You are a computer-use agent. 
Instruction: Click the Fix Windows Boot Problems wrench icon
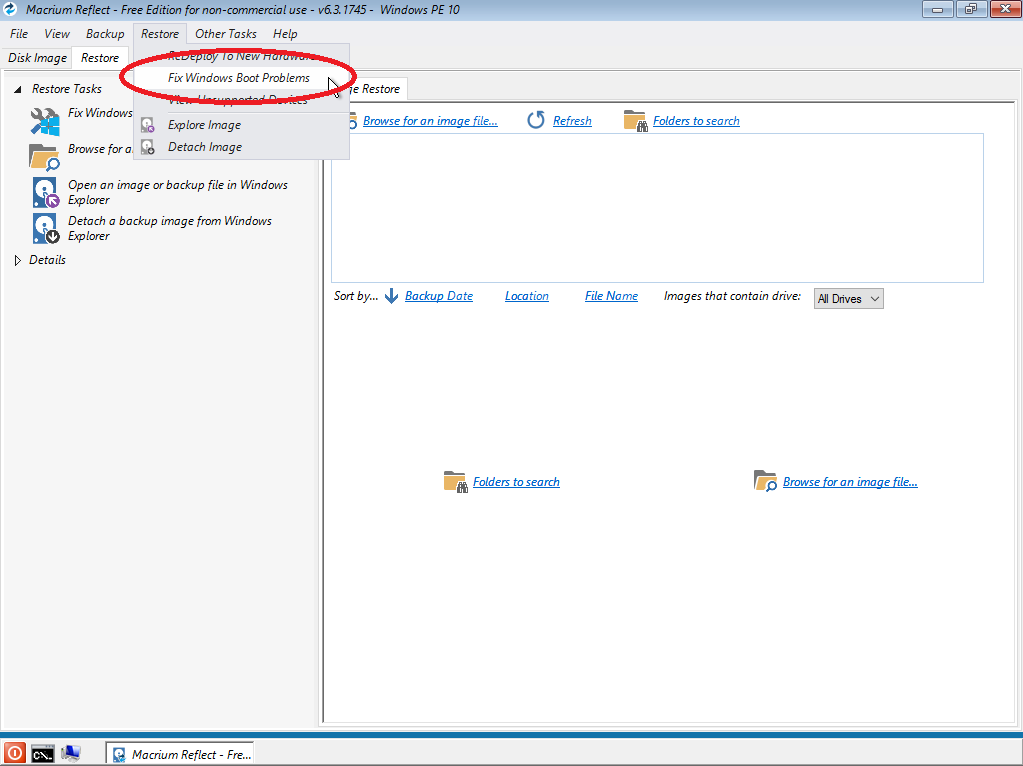pyautogui.click(x=44, y=121)
